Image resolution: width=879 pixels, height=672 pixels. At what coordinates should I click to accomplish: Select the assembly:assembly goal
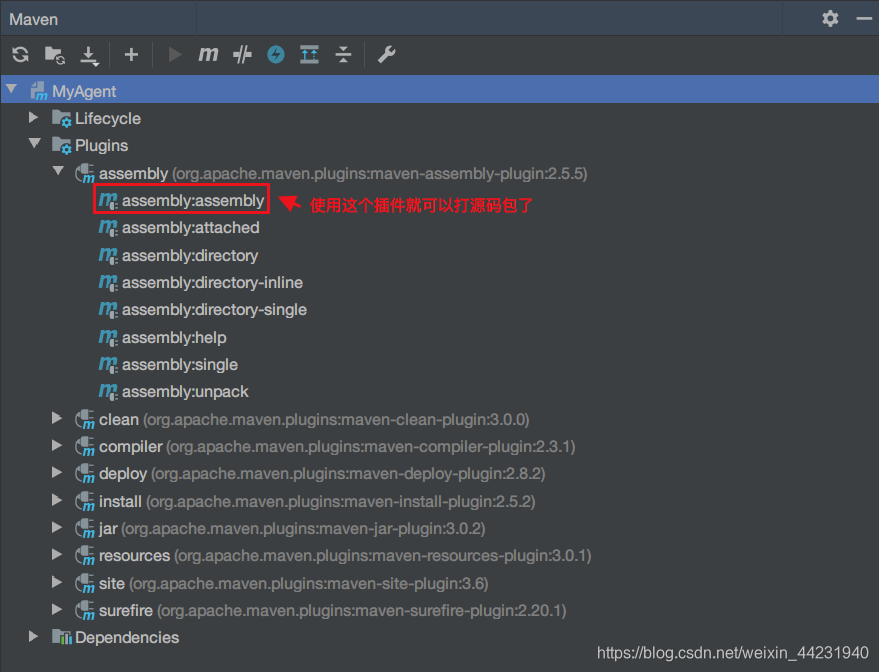(x=193, y=201)
